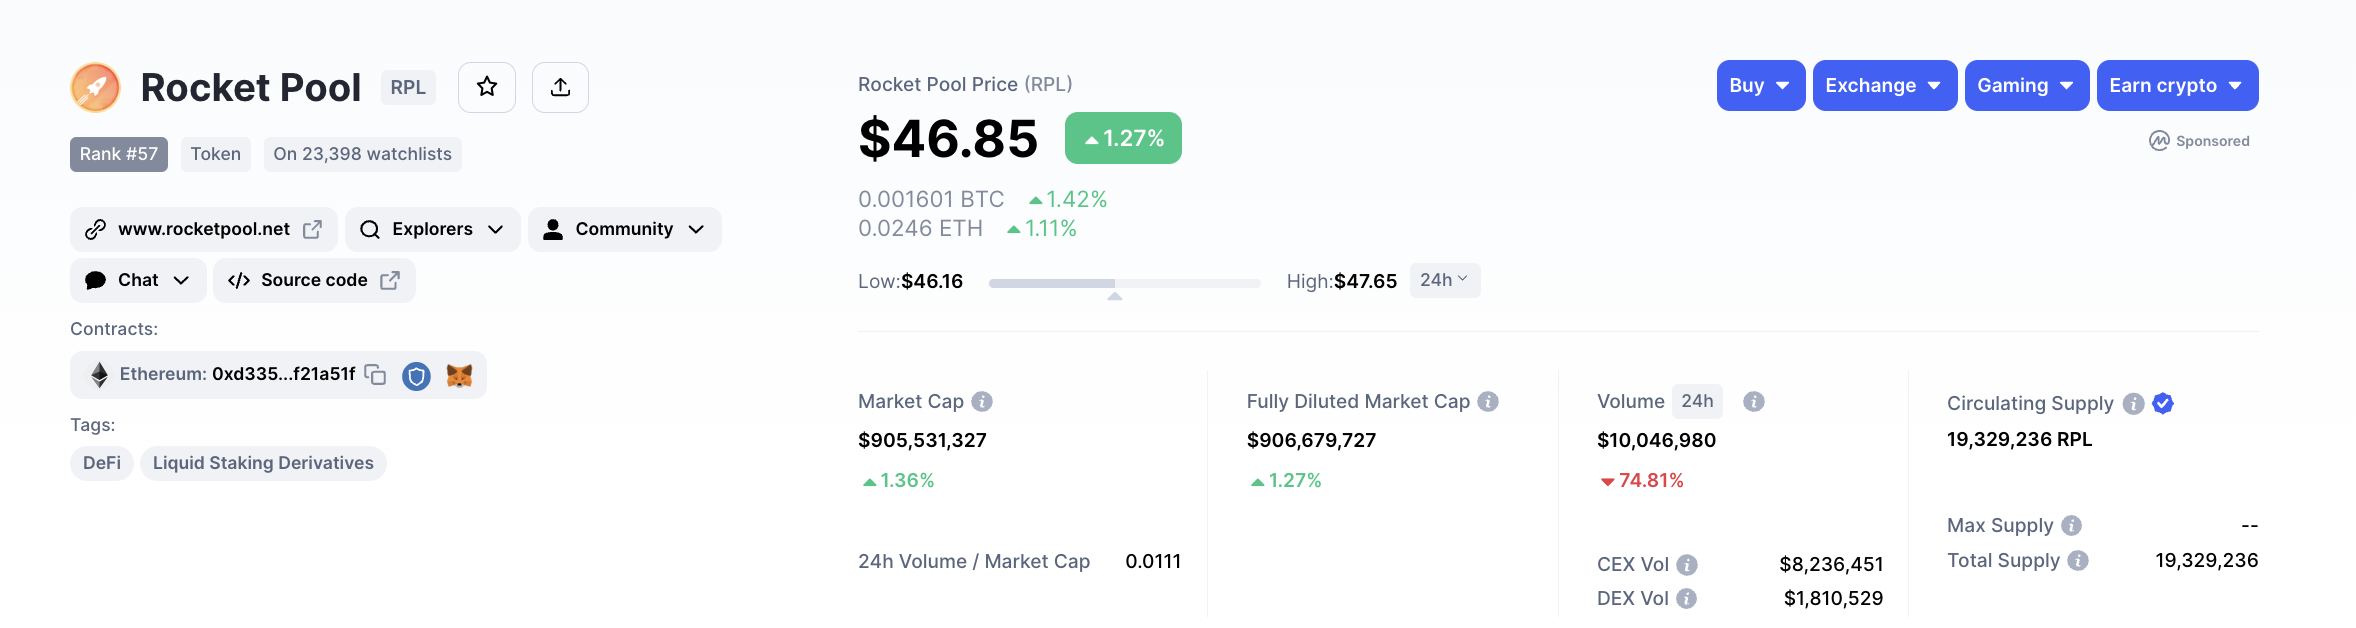Click the Rocket Pool logo icon
2356x628 pixels.
pos(96,87)
